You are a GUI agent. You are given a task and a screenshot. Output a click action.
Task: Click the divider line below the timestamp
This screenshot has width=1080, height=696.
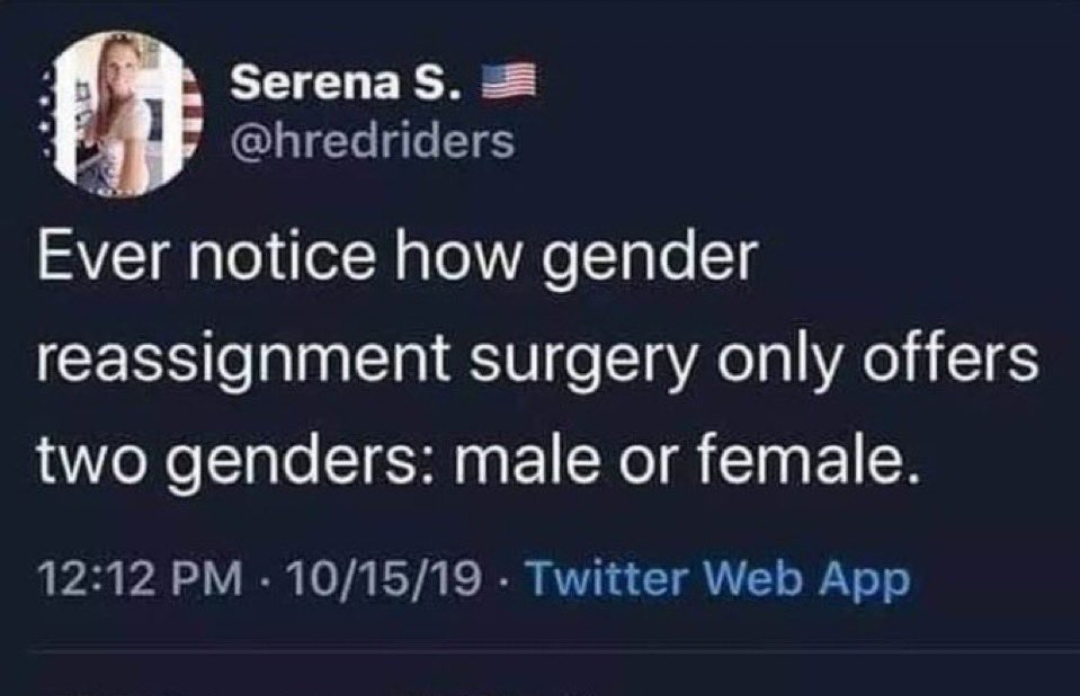[540, 651]
